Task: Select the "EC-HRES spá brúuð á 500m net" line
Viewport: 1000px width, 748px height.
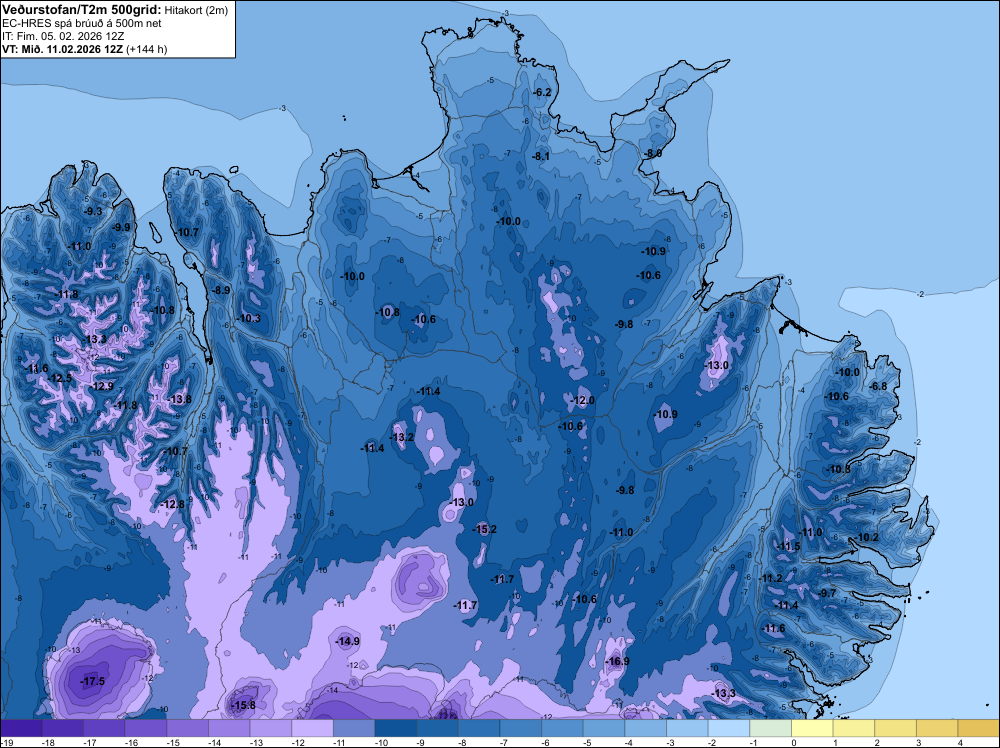Action: (82, 23)
